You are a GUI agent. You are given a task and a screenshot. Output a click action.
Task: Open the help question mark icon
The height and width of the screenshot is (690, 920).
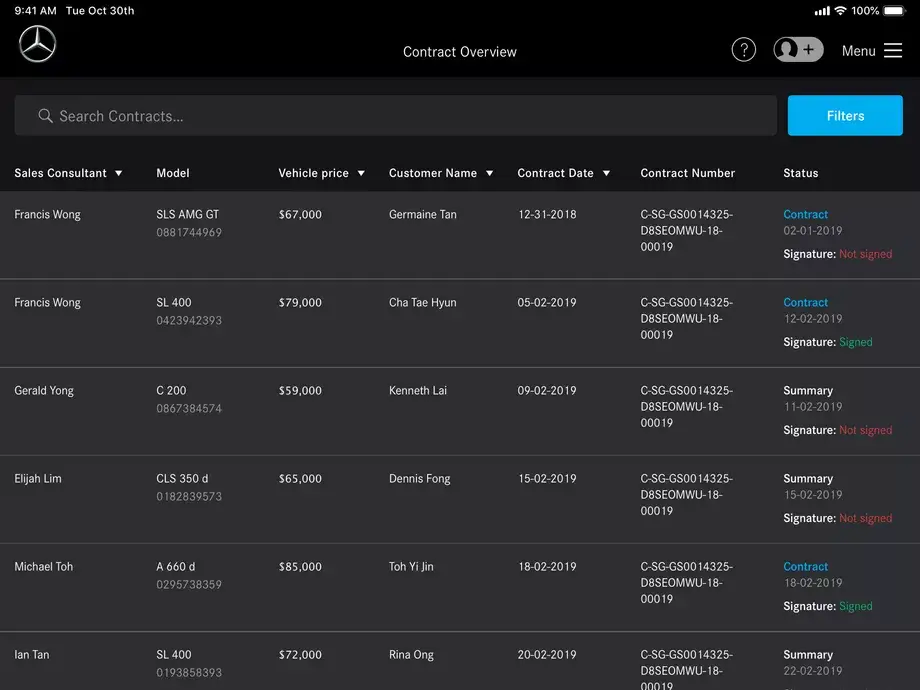coord(743,50)
